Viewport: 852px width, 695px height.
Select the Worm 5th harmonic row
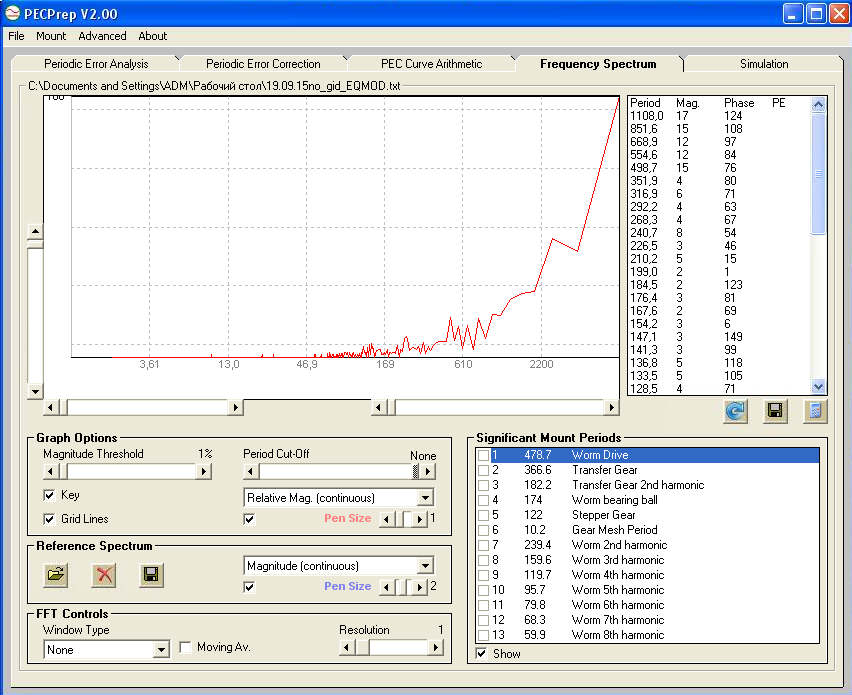[x=647, y=590]
